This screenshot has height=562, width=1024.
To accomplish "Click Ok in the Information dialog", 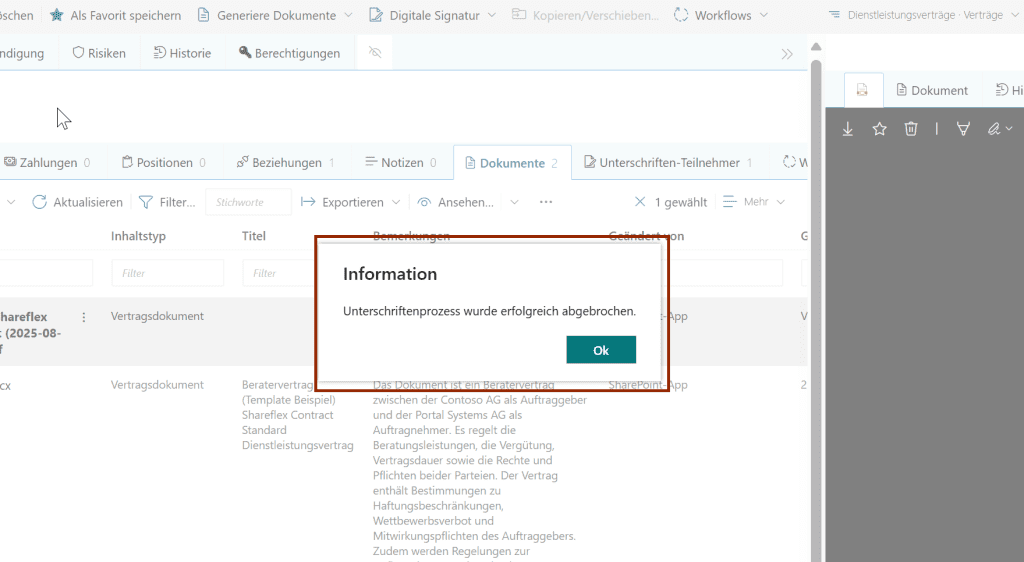I will coord(600,350).
